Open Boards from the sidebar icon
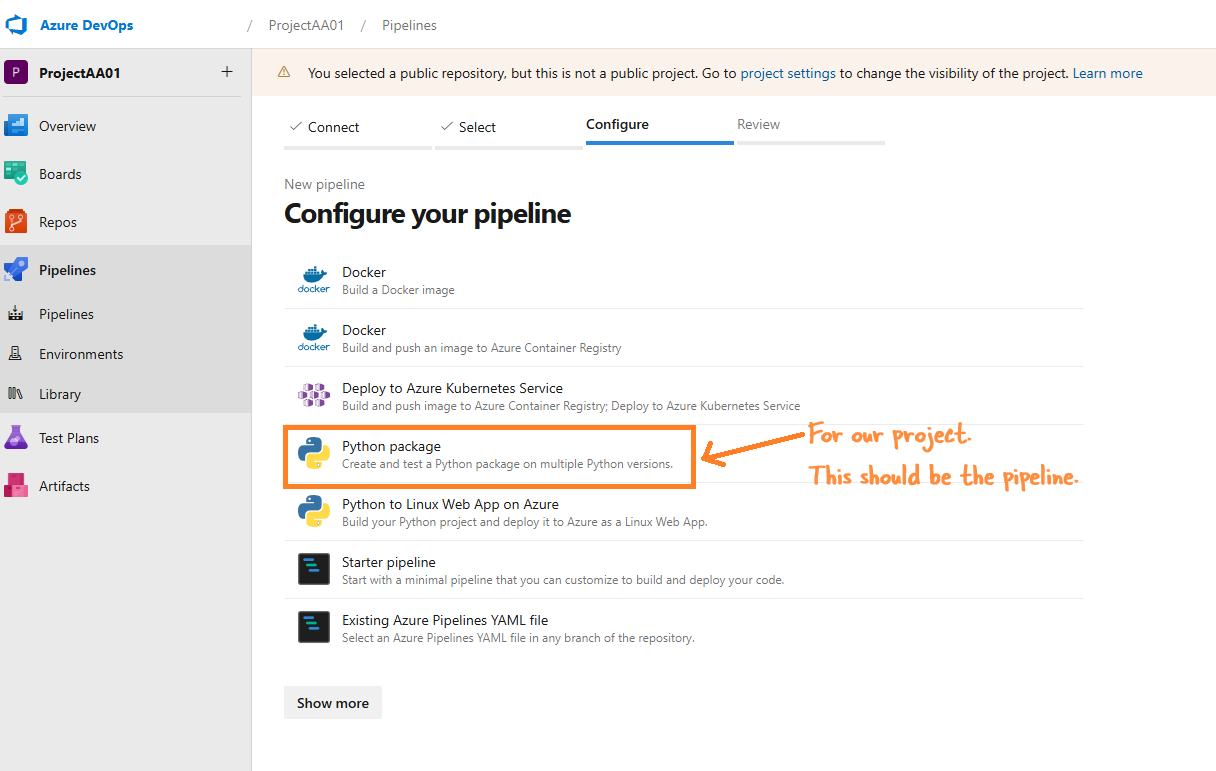Viewport: 1216px width, 771px height. click(x=16, y=174)
